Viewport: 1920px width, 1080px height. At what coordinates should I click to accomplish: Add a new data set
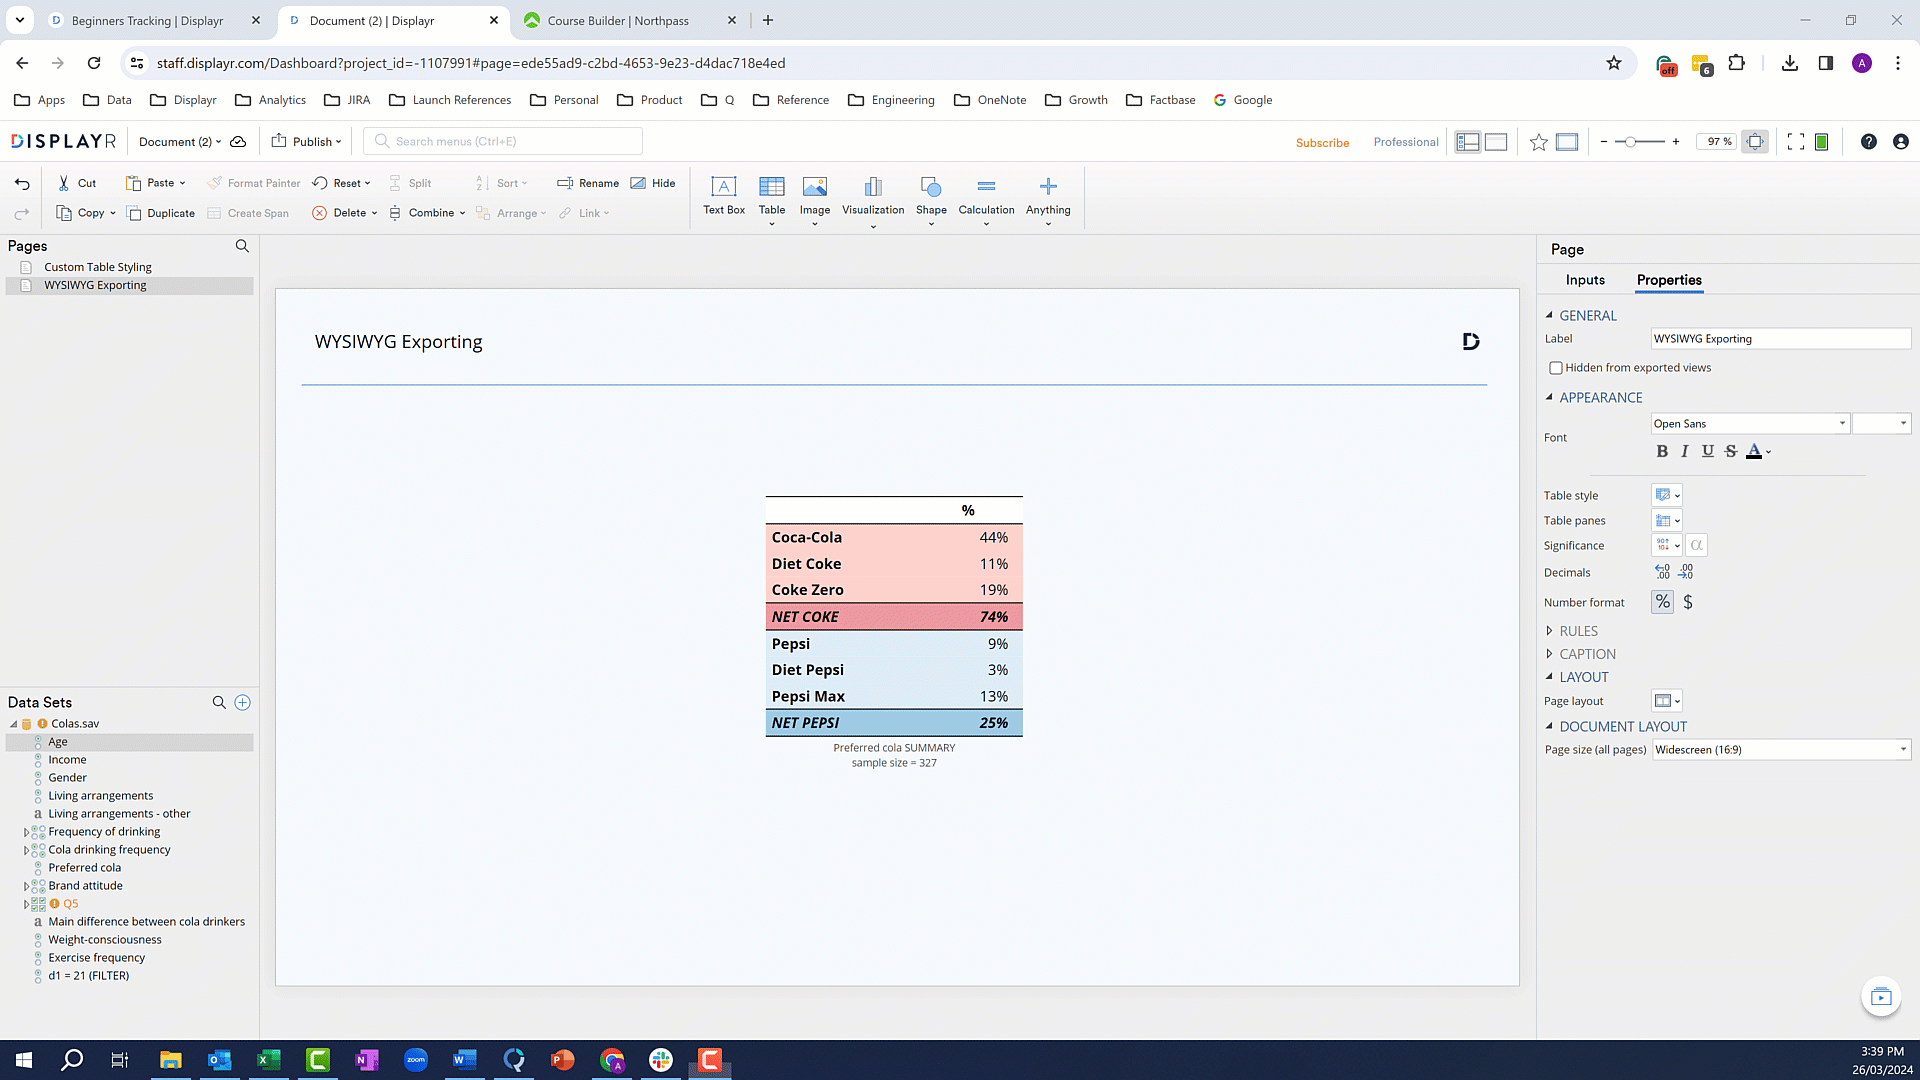242,703
